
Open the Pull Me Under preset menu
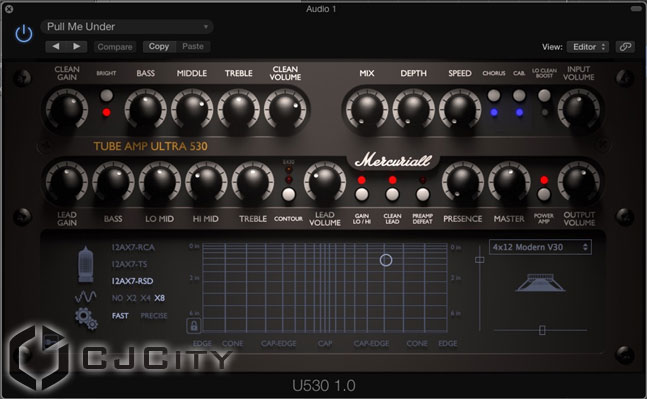[x=127, y=27]
